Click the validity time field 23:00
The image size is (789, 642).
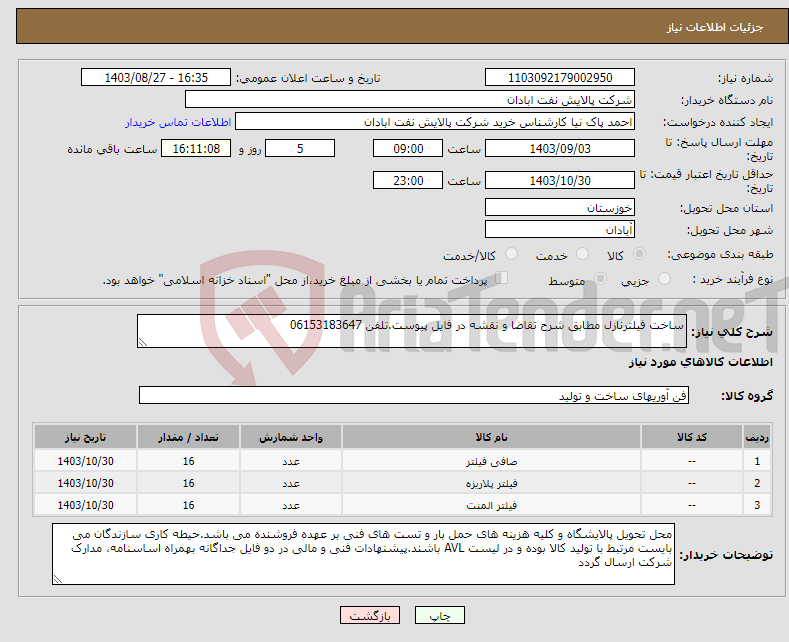[x=408, y=180]
